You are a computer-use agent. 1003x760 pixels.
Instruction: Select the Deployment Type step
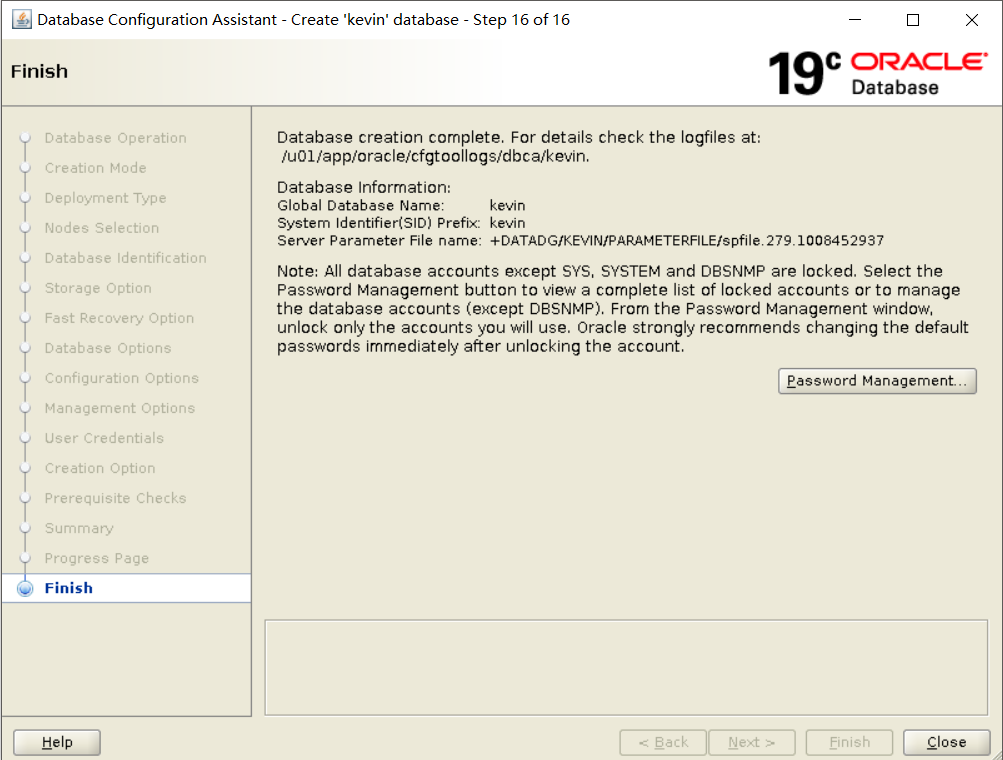106,198
